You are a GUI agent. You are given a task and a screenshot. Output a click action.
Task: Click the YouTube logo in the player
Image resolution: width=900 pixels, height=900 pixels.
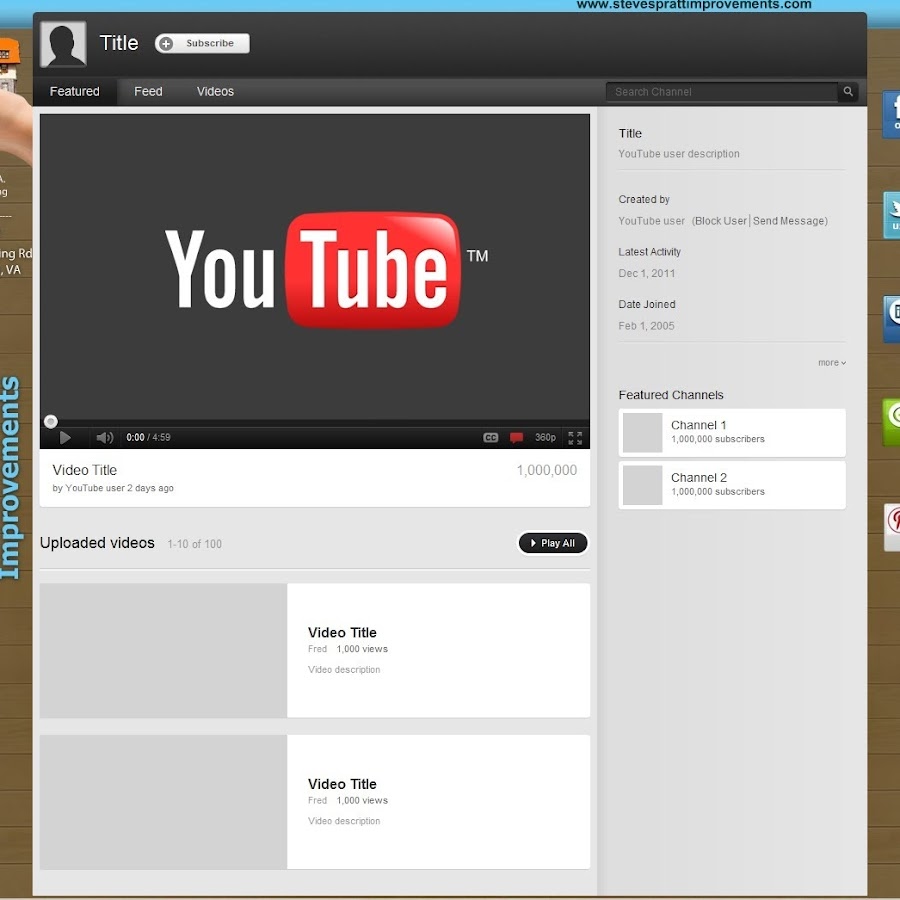pyautogui.click(x=326, y=270)
